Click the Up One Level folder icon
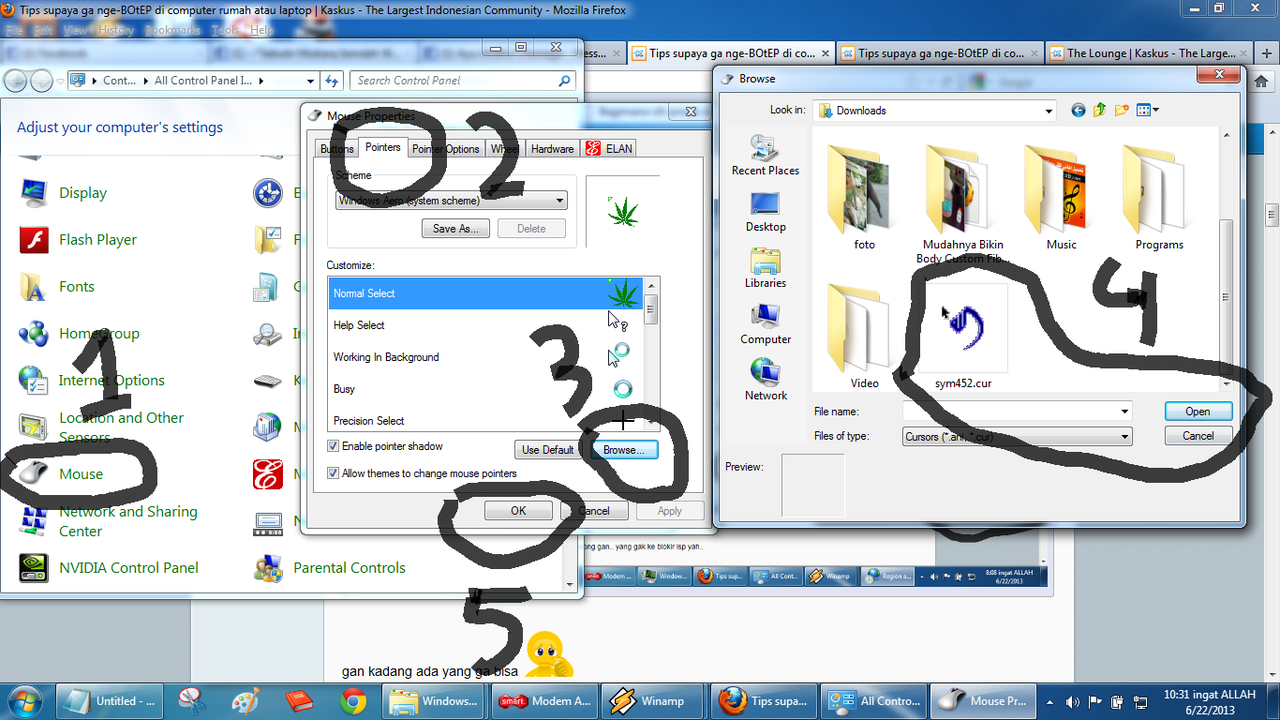 pos(1100,111)
